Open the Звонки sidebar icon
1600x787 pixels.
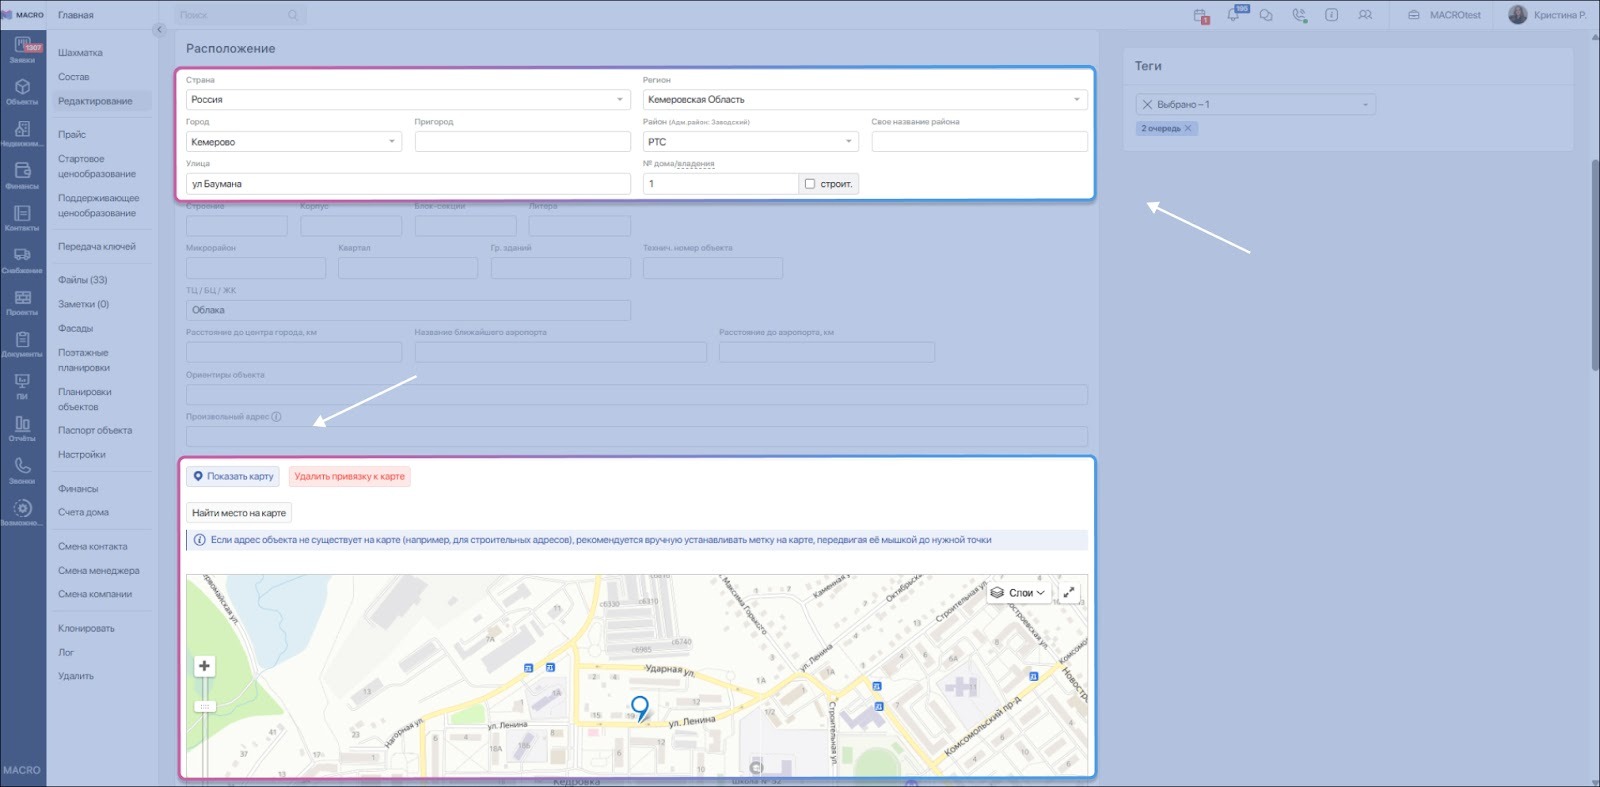22,470
